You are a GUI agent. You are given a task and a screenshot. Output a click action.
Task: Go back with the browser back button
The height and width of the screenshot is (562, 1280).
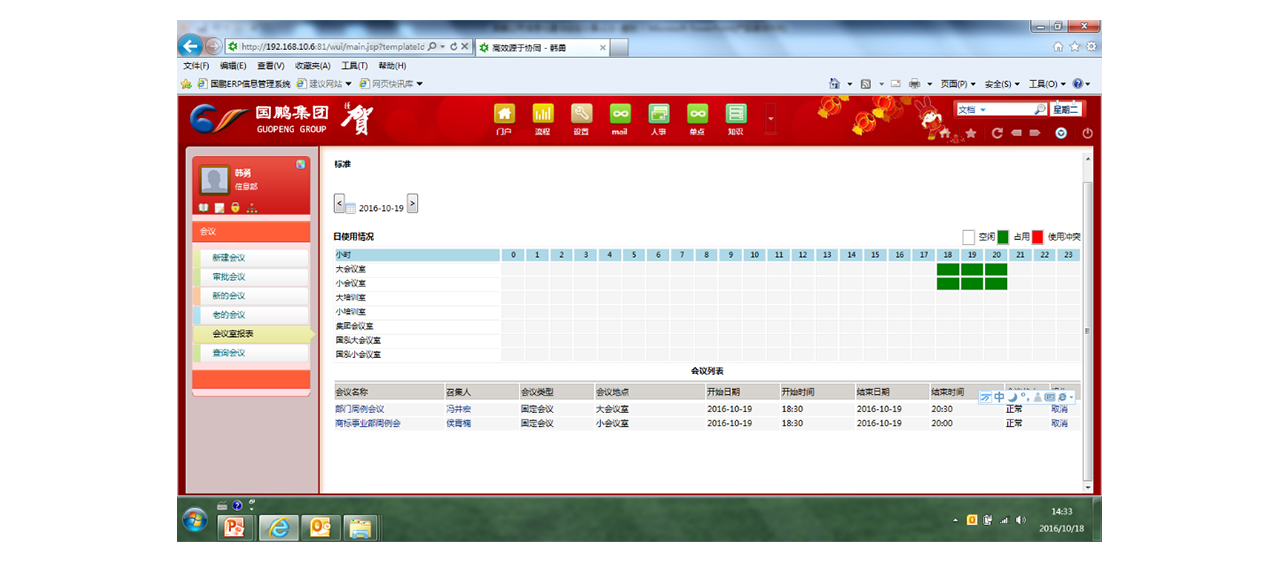point(190,46)
